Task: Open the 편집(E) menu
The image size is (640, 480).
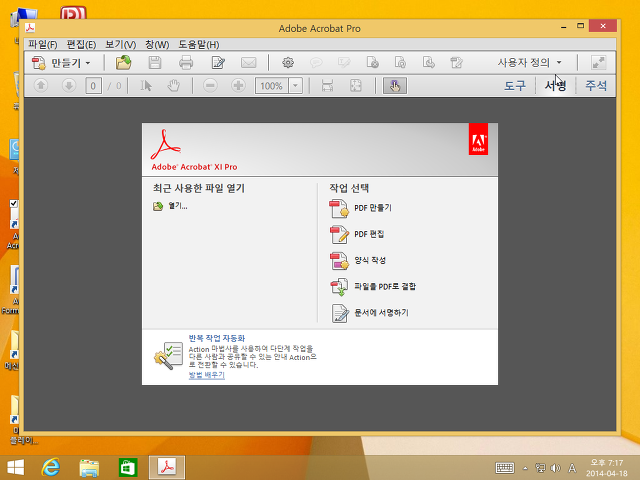Action: pos(81,44)
